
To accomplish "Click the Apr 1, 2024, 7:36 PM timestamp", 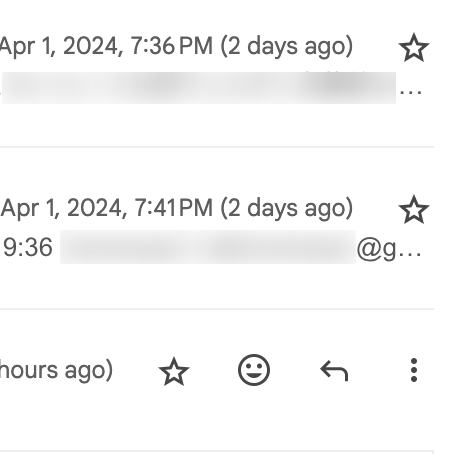I will [176, 46].
